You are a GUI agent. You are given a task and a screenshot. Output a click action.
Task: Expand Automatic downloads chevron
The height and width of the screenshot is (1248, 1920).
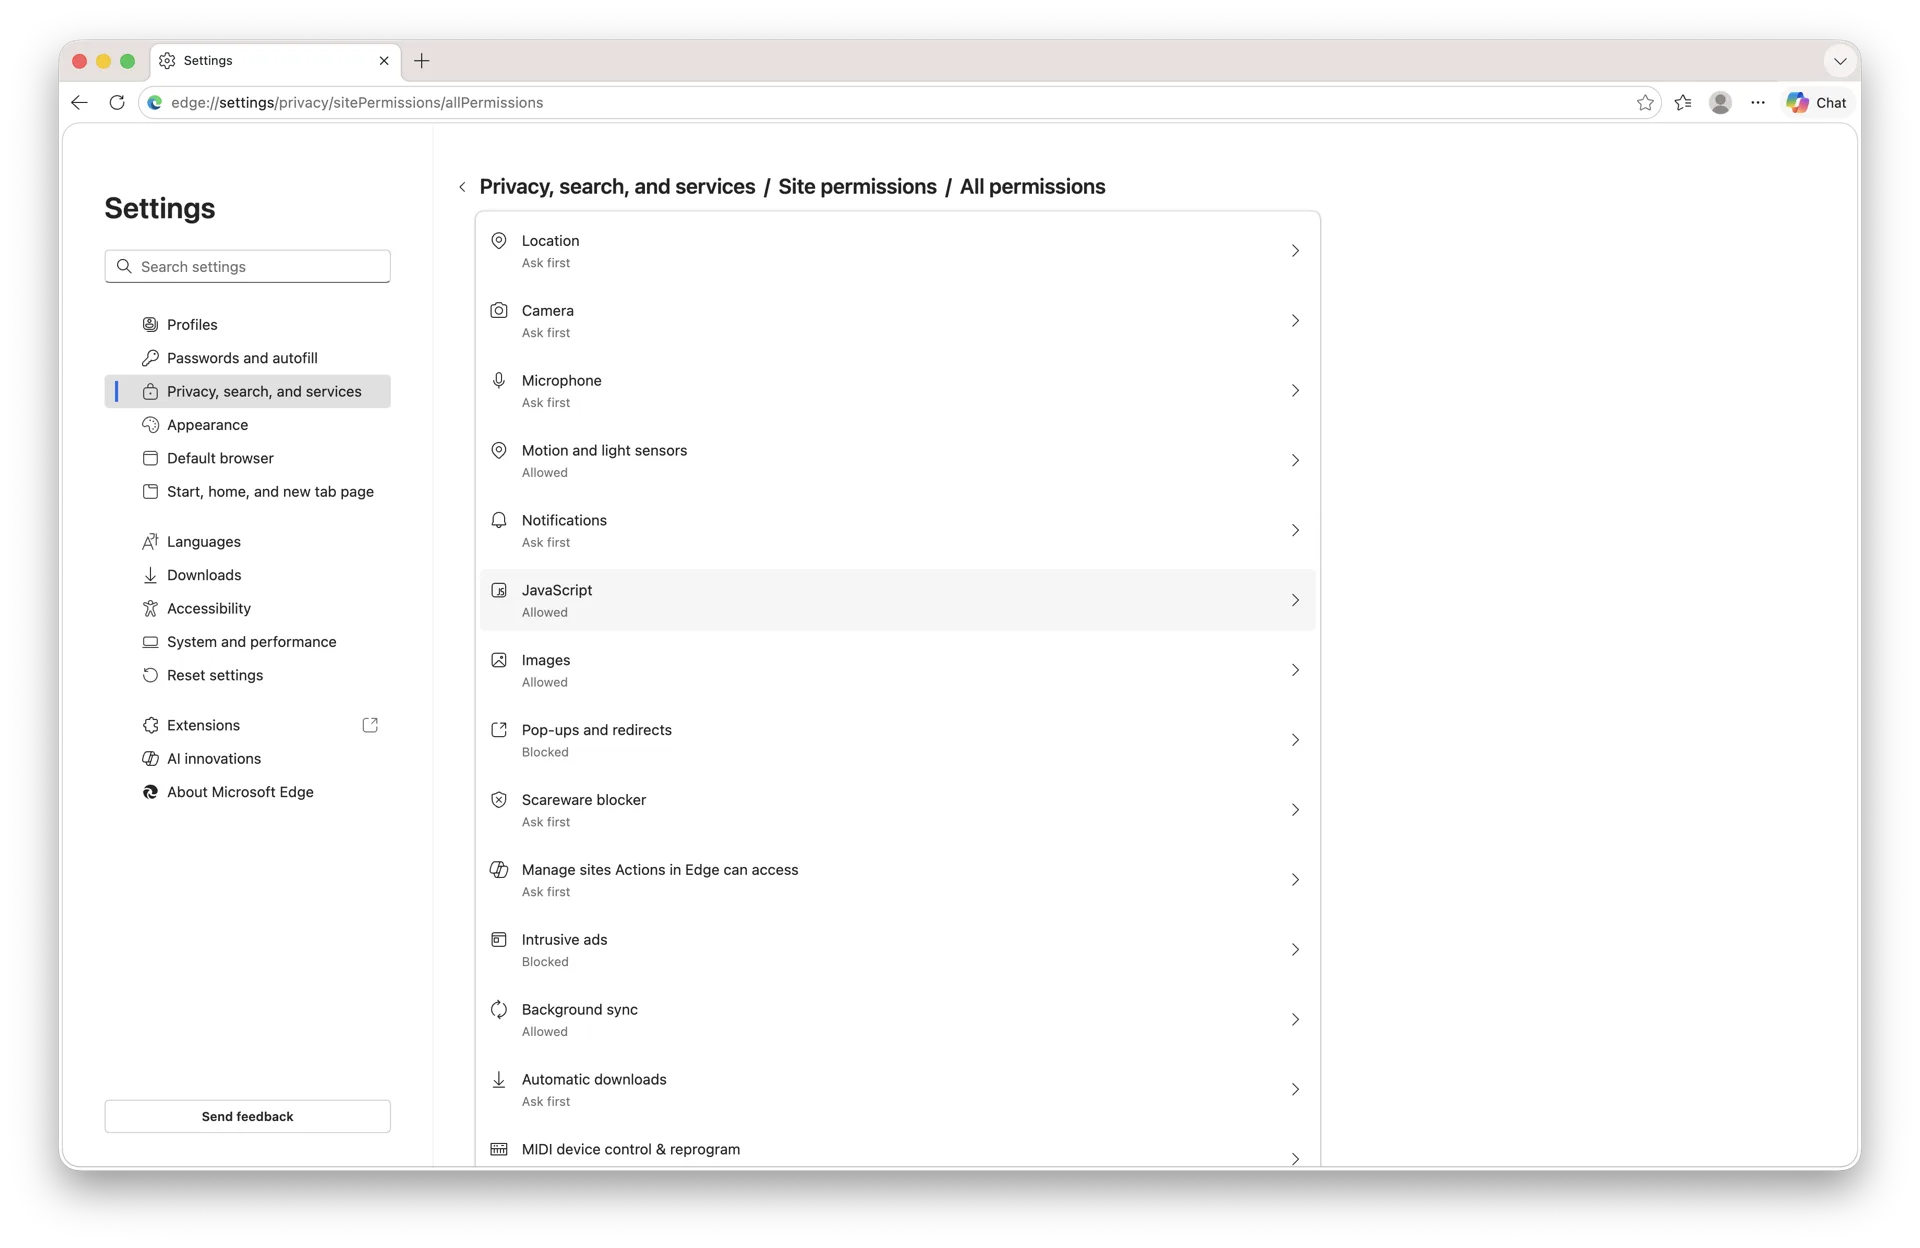1295,1090
